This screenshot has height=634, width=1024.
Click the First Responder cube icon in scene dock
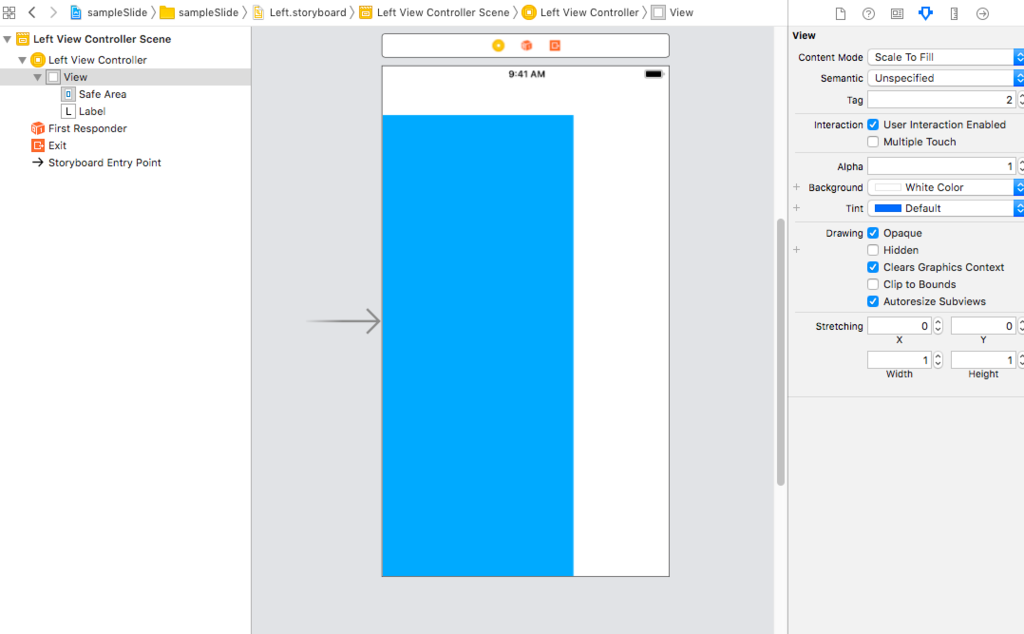point(526,46)
